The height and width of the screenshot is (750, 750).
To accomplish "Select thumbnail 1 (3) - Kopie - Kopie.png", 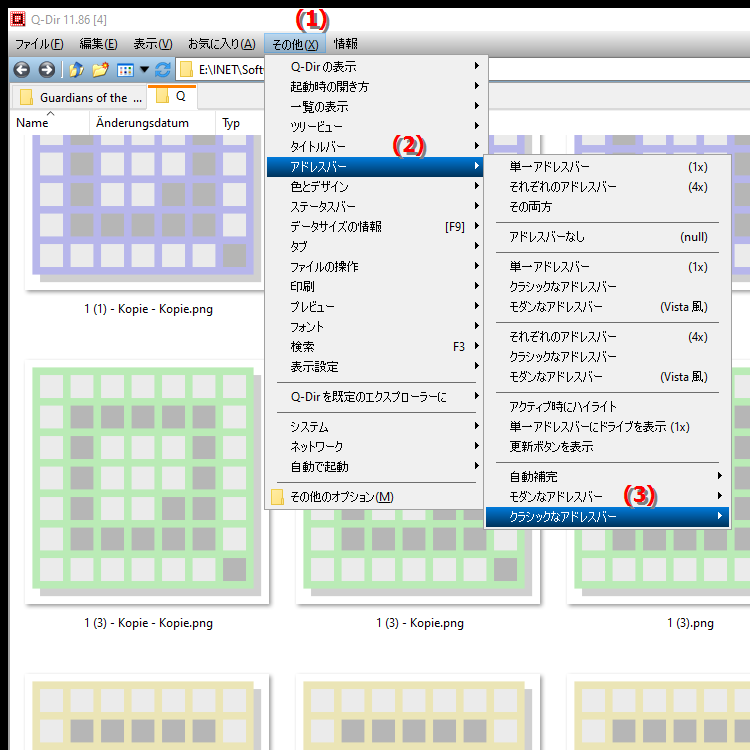I will [x=146, y=482].
